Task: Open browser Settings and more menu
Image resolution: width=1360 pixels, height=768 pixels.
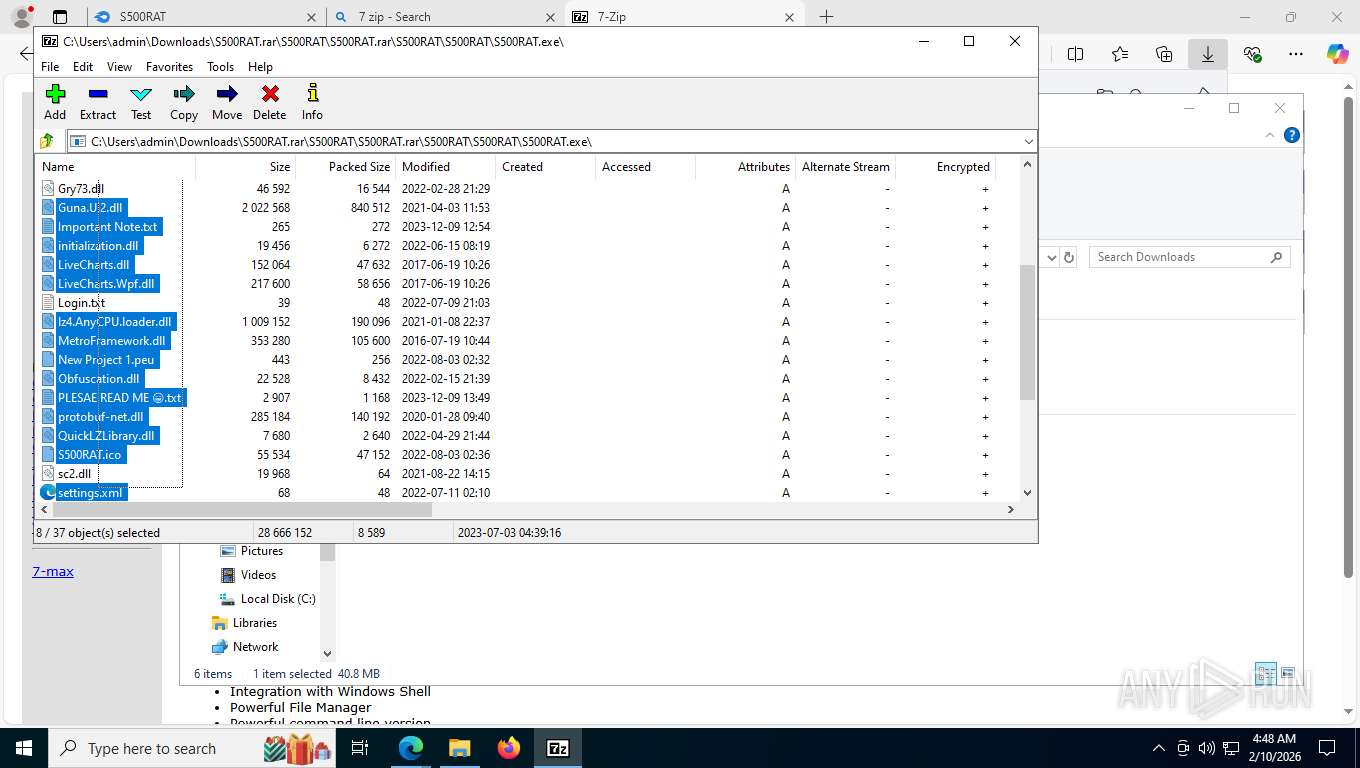Action: (x=1296, y=54)
